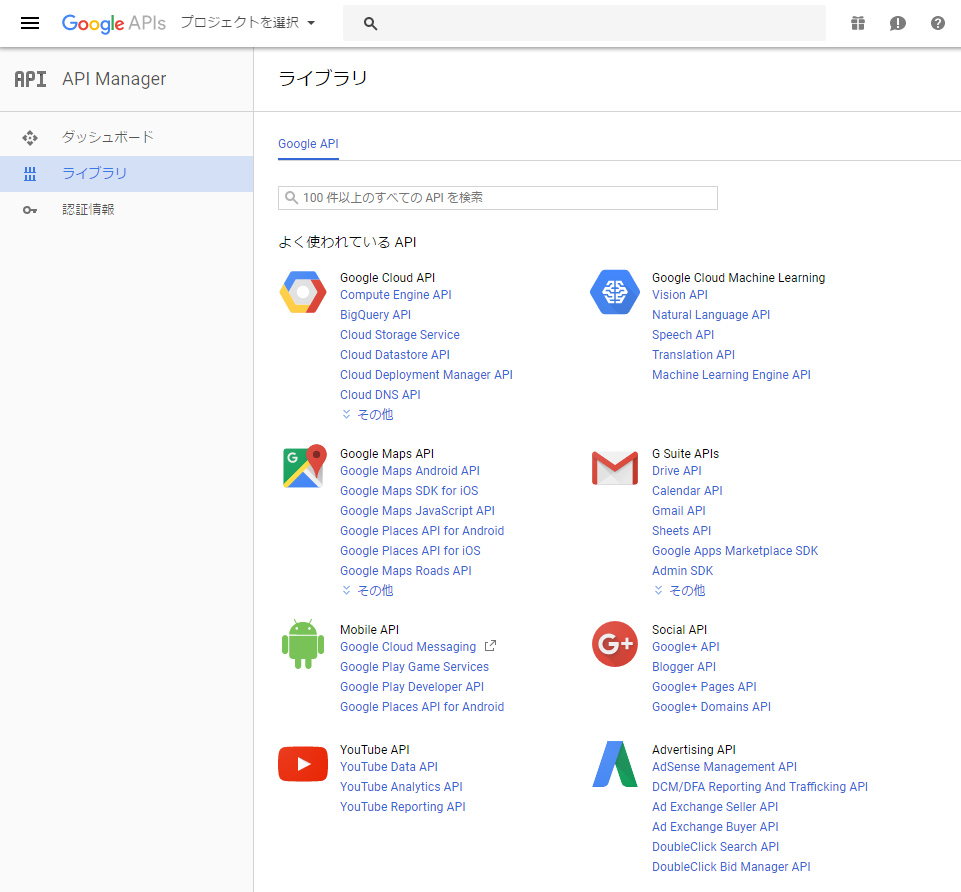This screenshot has height=892, width=961.
Task: Open BigQuery API link
Action: tap(376, 315)
